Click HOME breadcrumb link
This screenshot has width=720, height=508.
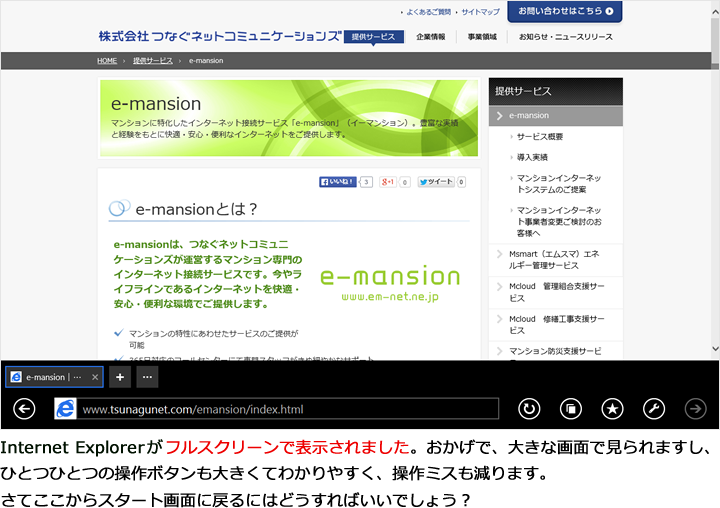coord(107,61)
